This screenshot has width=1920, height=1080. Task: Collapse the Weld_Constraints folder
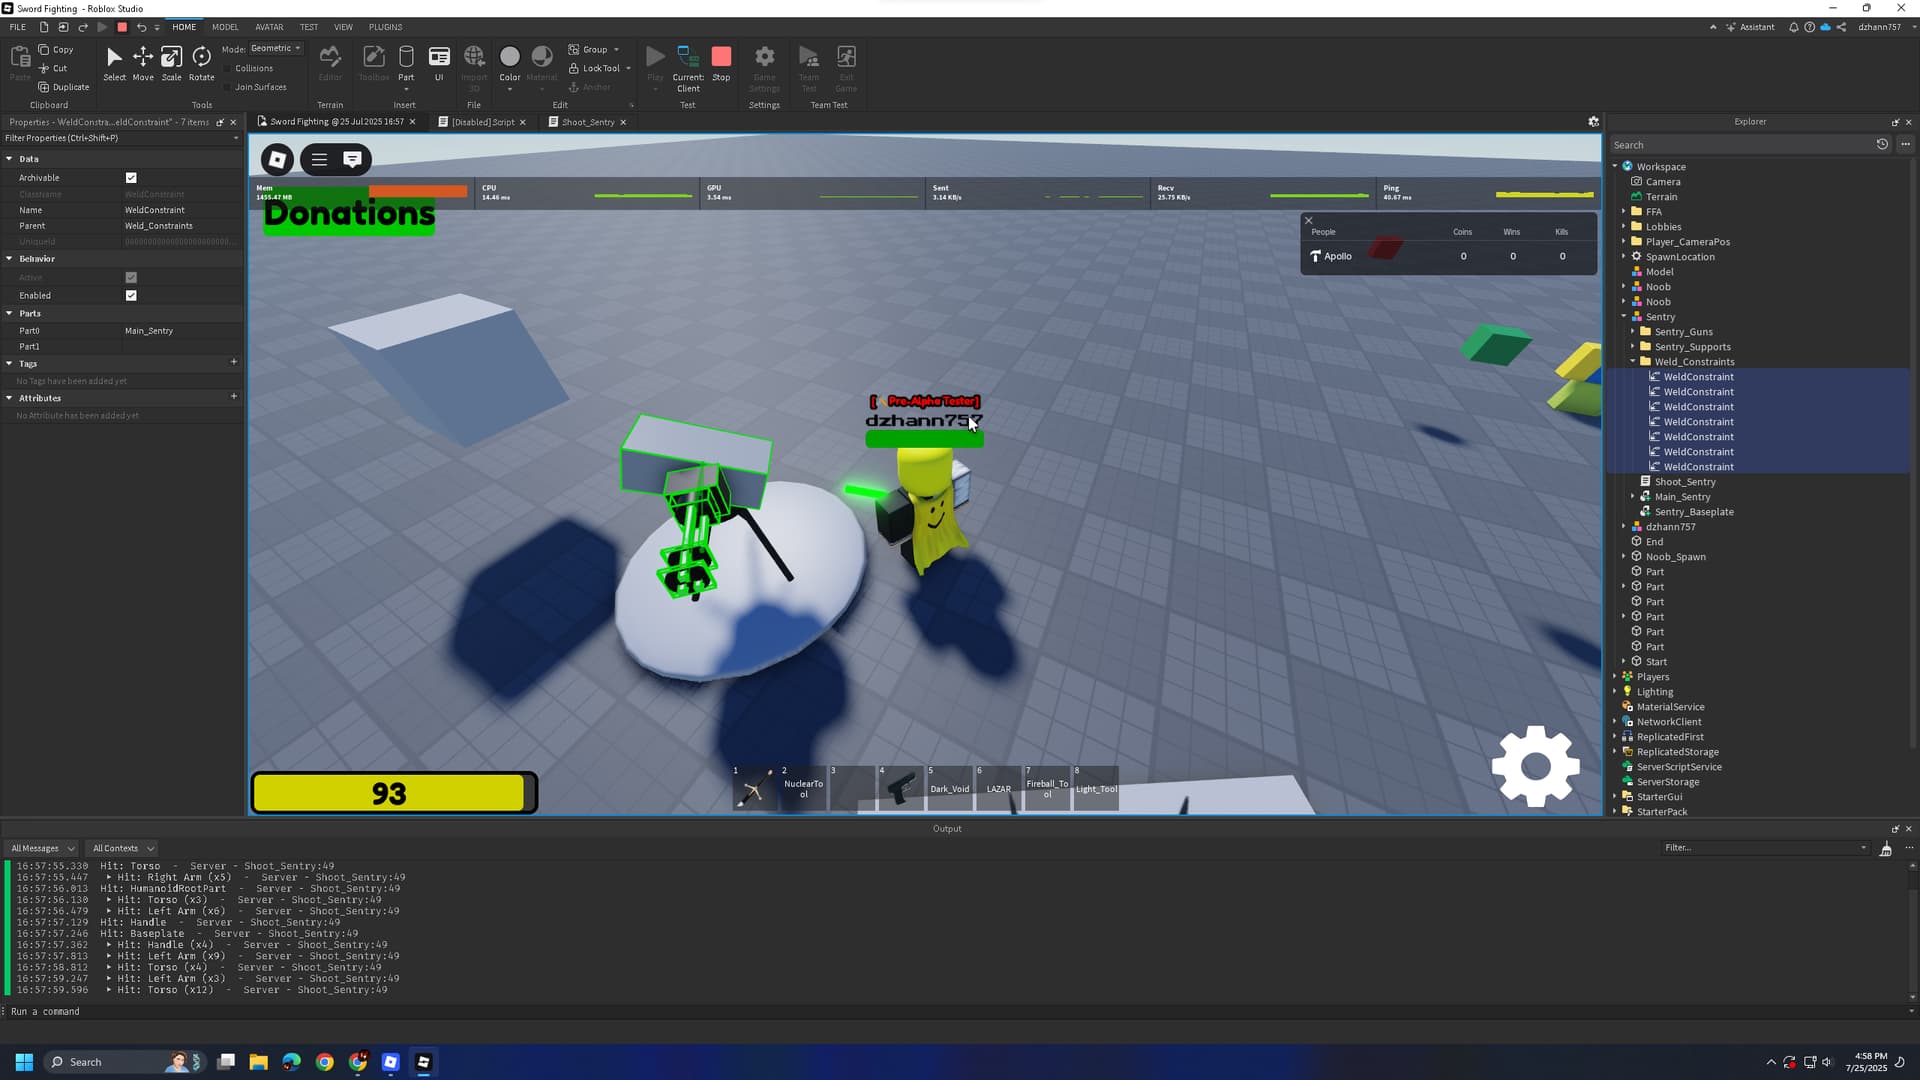(x=1631, y=361)
